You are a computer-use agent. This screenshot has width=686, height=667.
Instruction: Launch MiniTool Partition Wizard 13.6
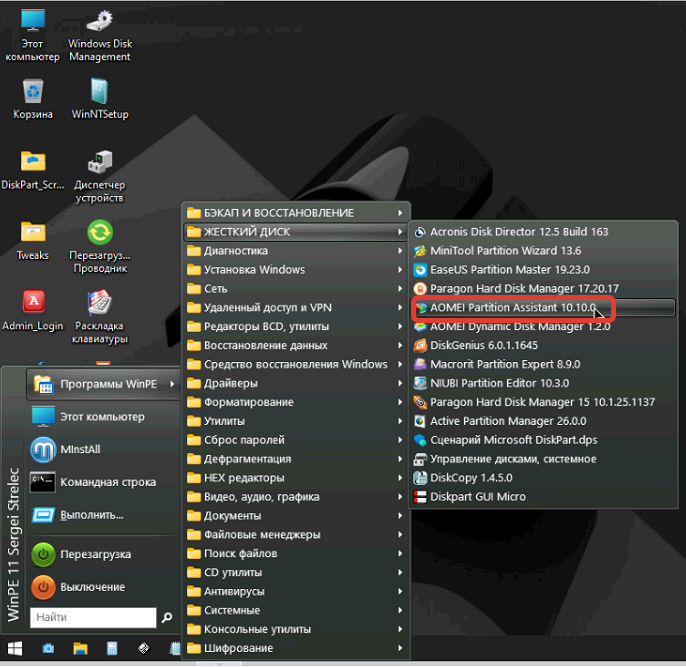click(x=505, y=251)
